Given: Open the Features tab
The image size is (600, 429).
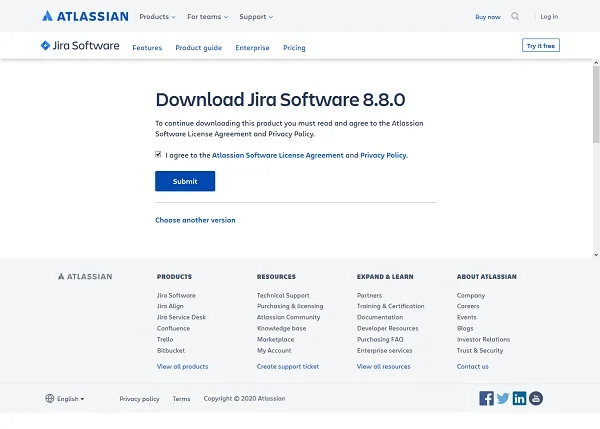Looking at the screenshot, I should click(147, 48).
